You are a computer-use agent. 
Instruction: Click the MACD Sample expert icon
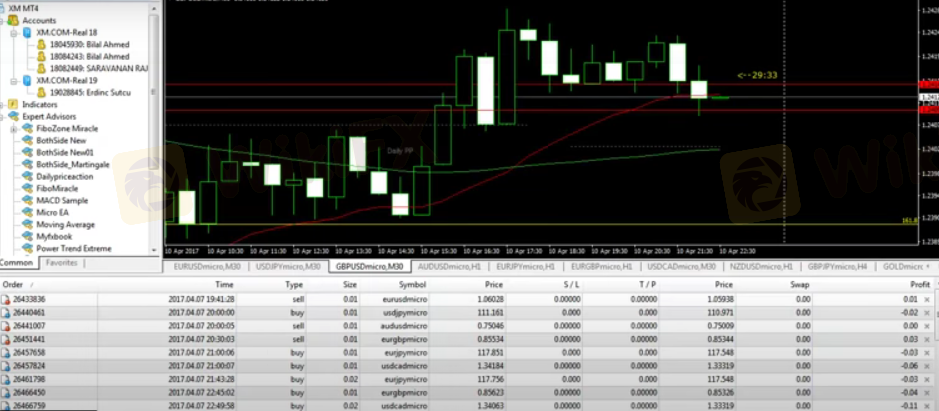point(28,200)
